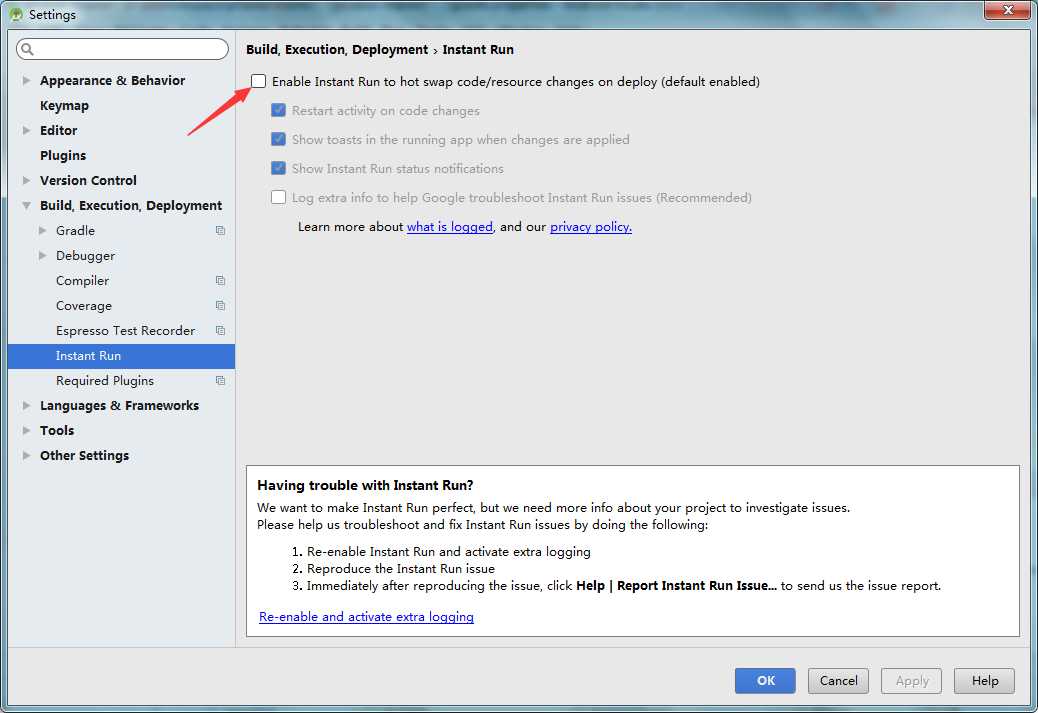Select the Instant Run tree item

[121, 356]
